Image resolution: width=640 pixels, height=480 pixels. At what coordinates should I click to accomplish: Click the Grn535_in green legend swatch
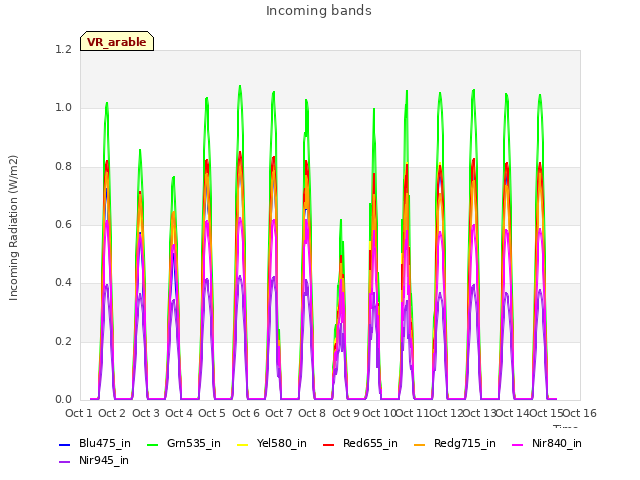[152, 444]
